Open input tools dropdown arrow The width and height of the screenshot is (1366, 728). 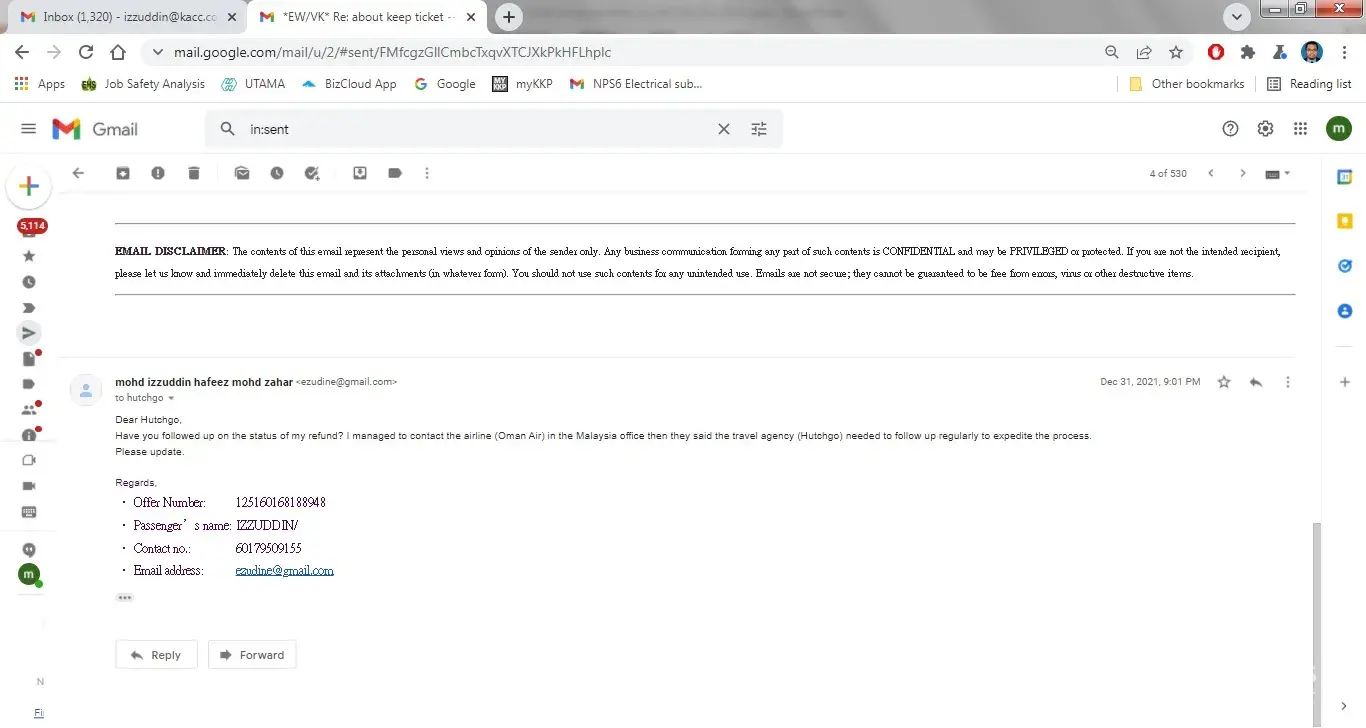(1287, 173)
